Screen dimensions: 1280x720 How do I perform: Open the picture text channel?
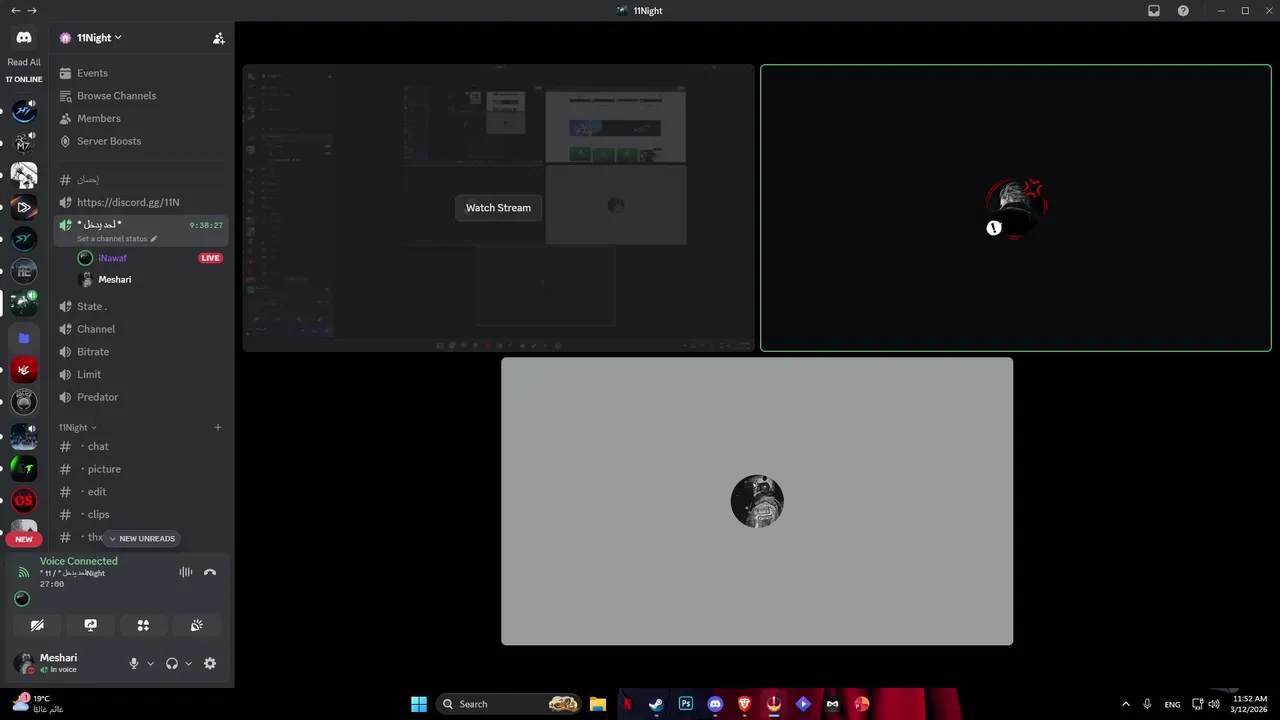pyautogui.click(x=143, y=469)
